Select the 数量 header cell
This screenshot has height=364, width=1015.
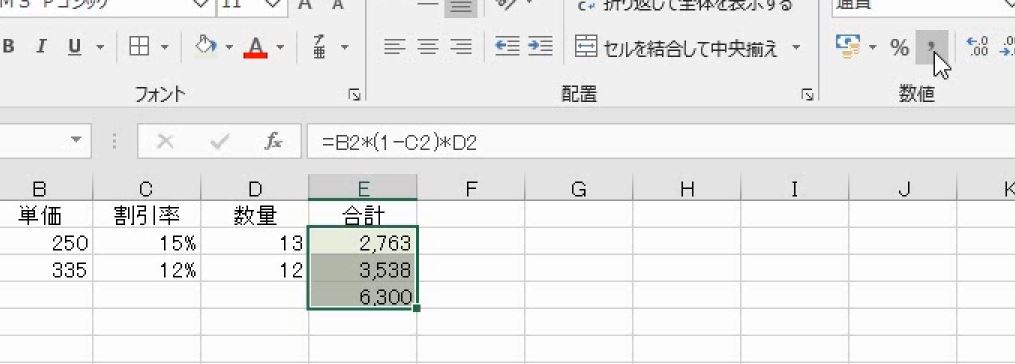(255, 214)
